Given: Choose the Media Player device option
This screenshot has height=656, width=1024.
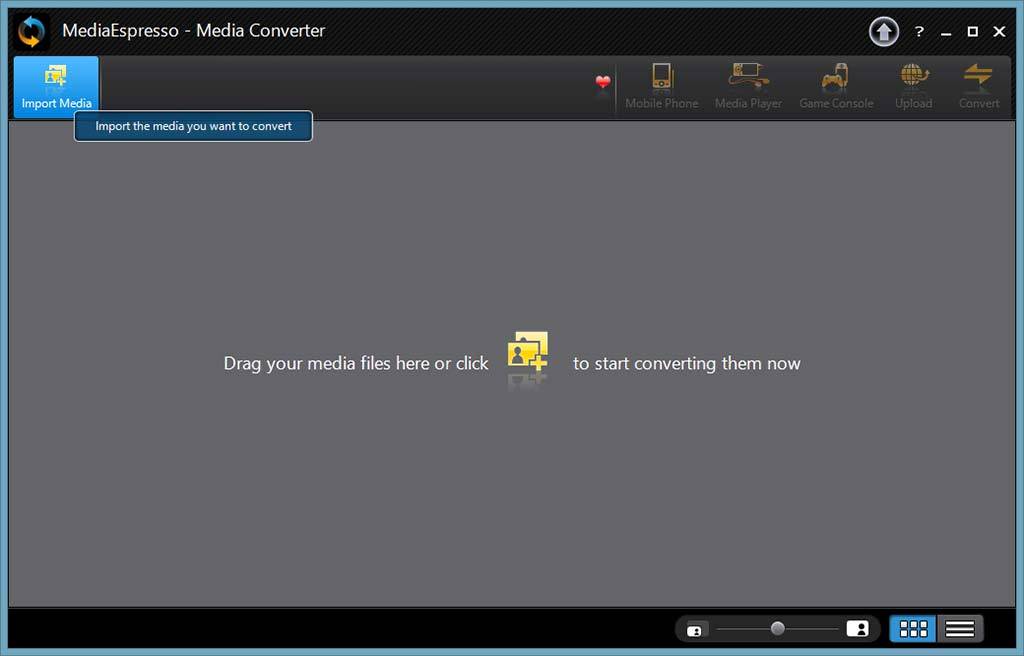Looking at the screenshot, I should coord(748,86).
